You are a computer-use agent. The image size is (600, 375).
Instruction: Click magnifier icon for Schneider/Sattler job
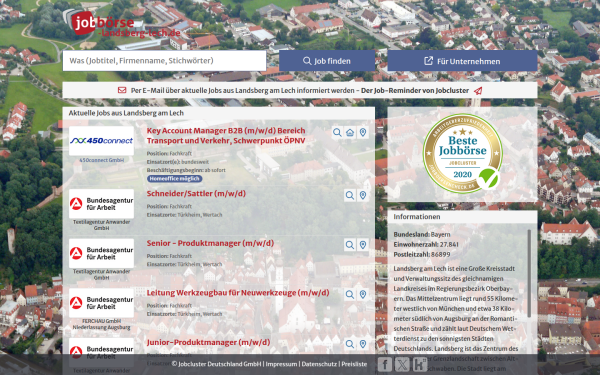click(x=350, y=196)
